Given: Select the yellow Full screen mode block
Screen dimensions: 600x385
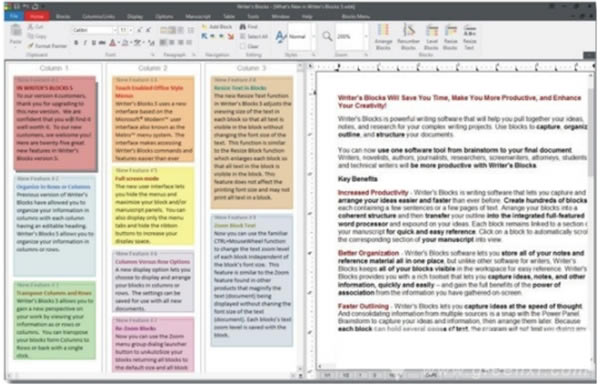Looking at the screenshot, I should [153, 206].
